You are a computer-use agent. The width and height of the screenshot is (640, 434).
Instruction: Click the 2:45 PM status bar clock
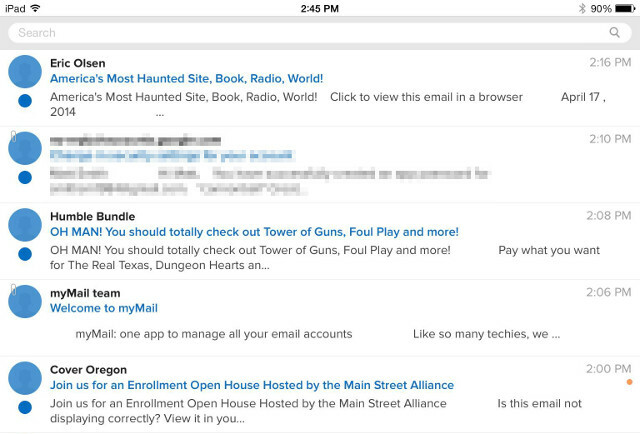pyautogui.click(x=320, y=9)
